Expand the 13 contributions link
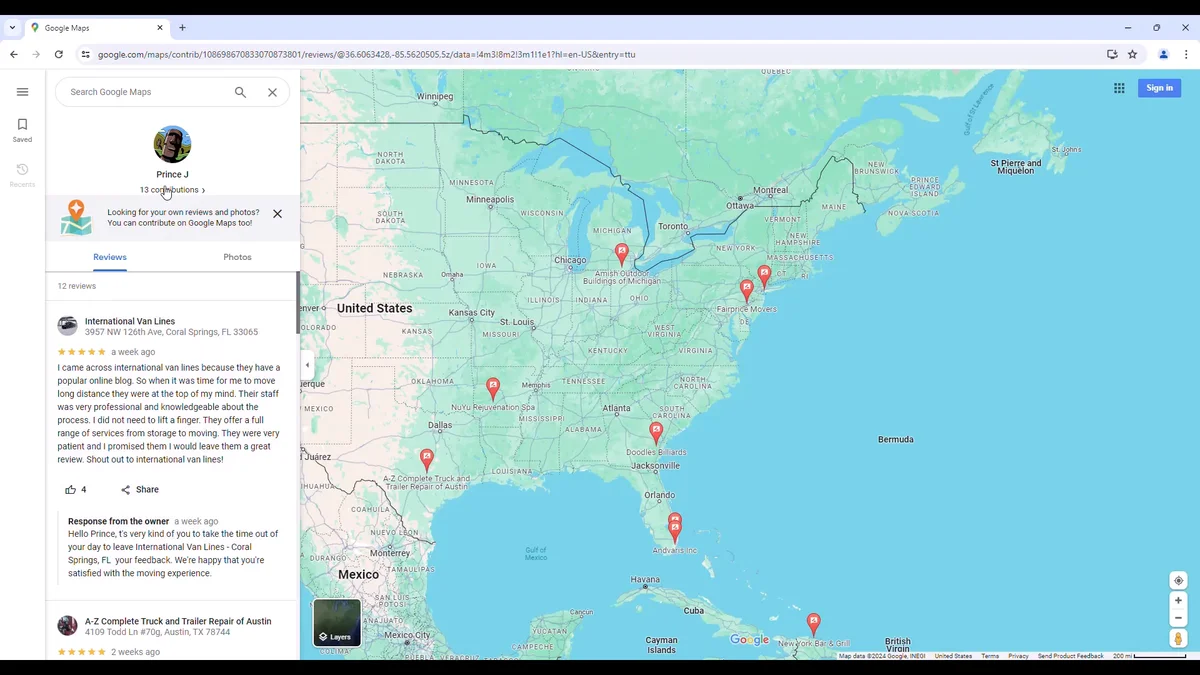This screenshot has height=675, width=1200. pyautogui.click(x=172, y=190)
